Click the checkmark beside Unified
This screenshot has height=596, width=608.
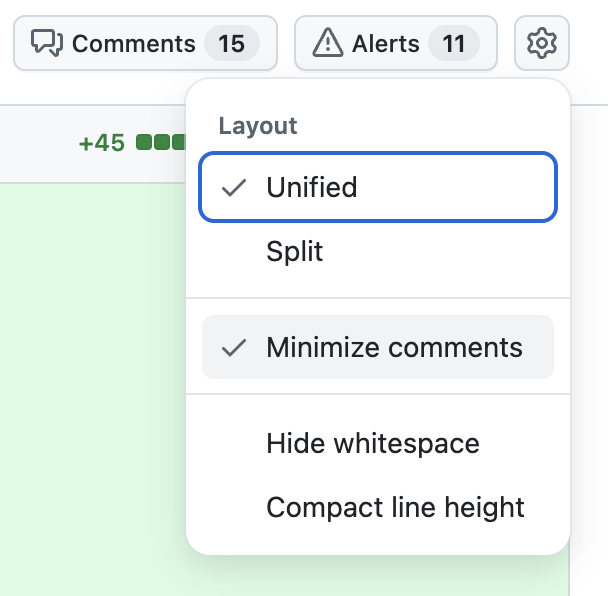coord(233,188)
